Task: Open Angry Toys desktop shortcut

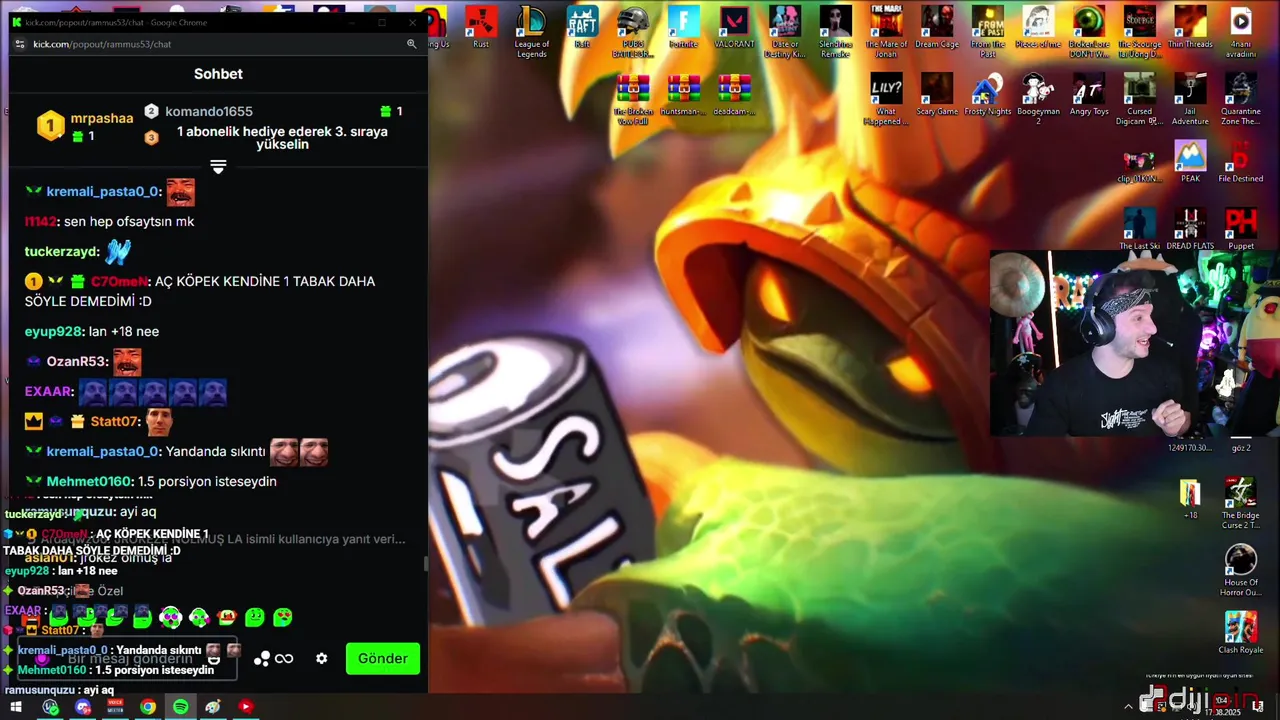Action: pyautogui.click(x=1089, y=96)
